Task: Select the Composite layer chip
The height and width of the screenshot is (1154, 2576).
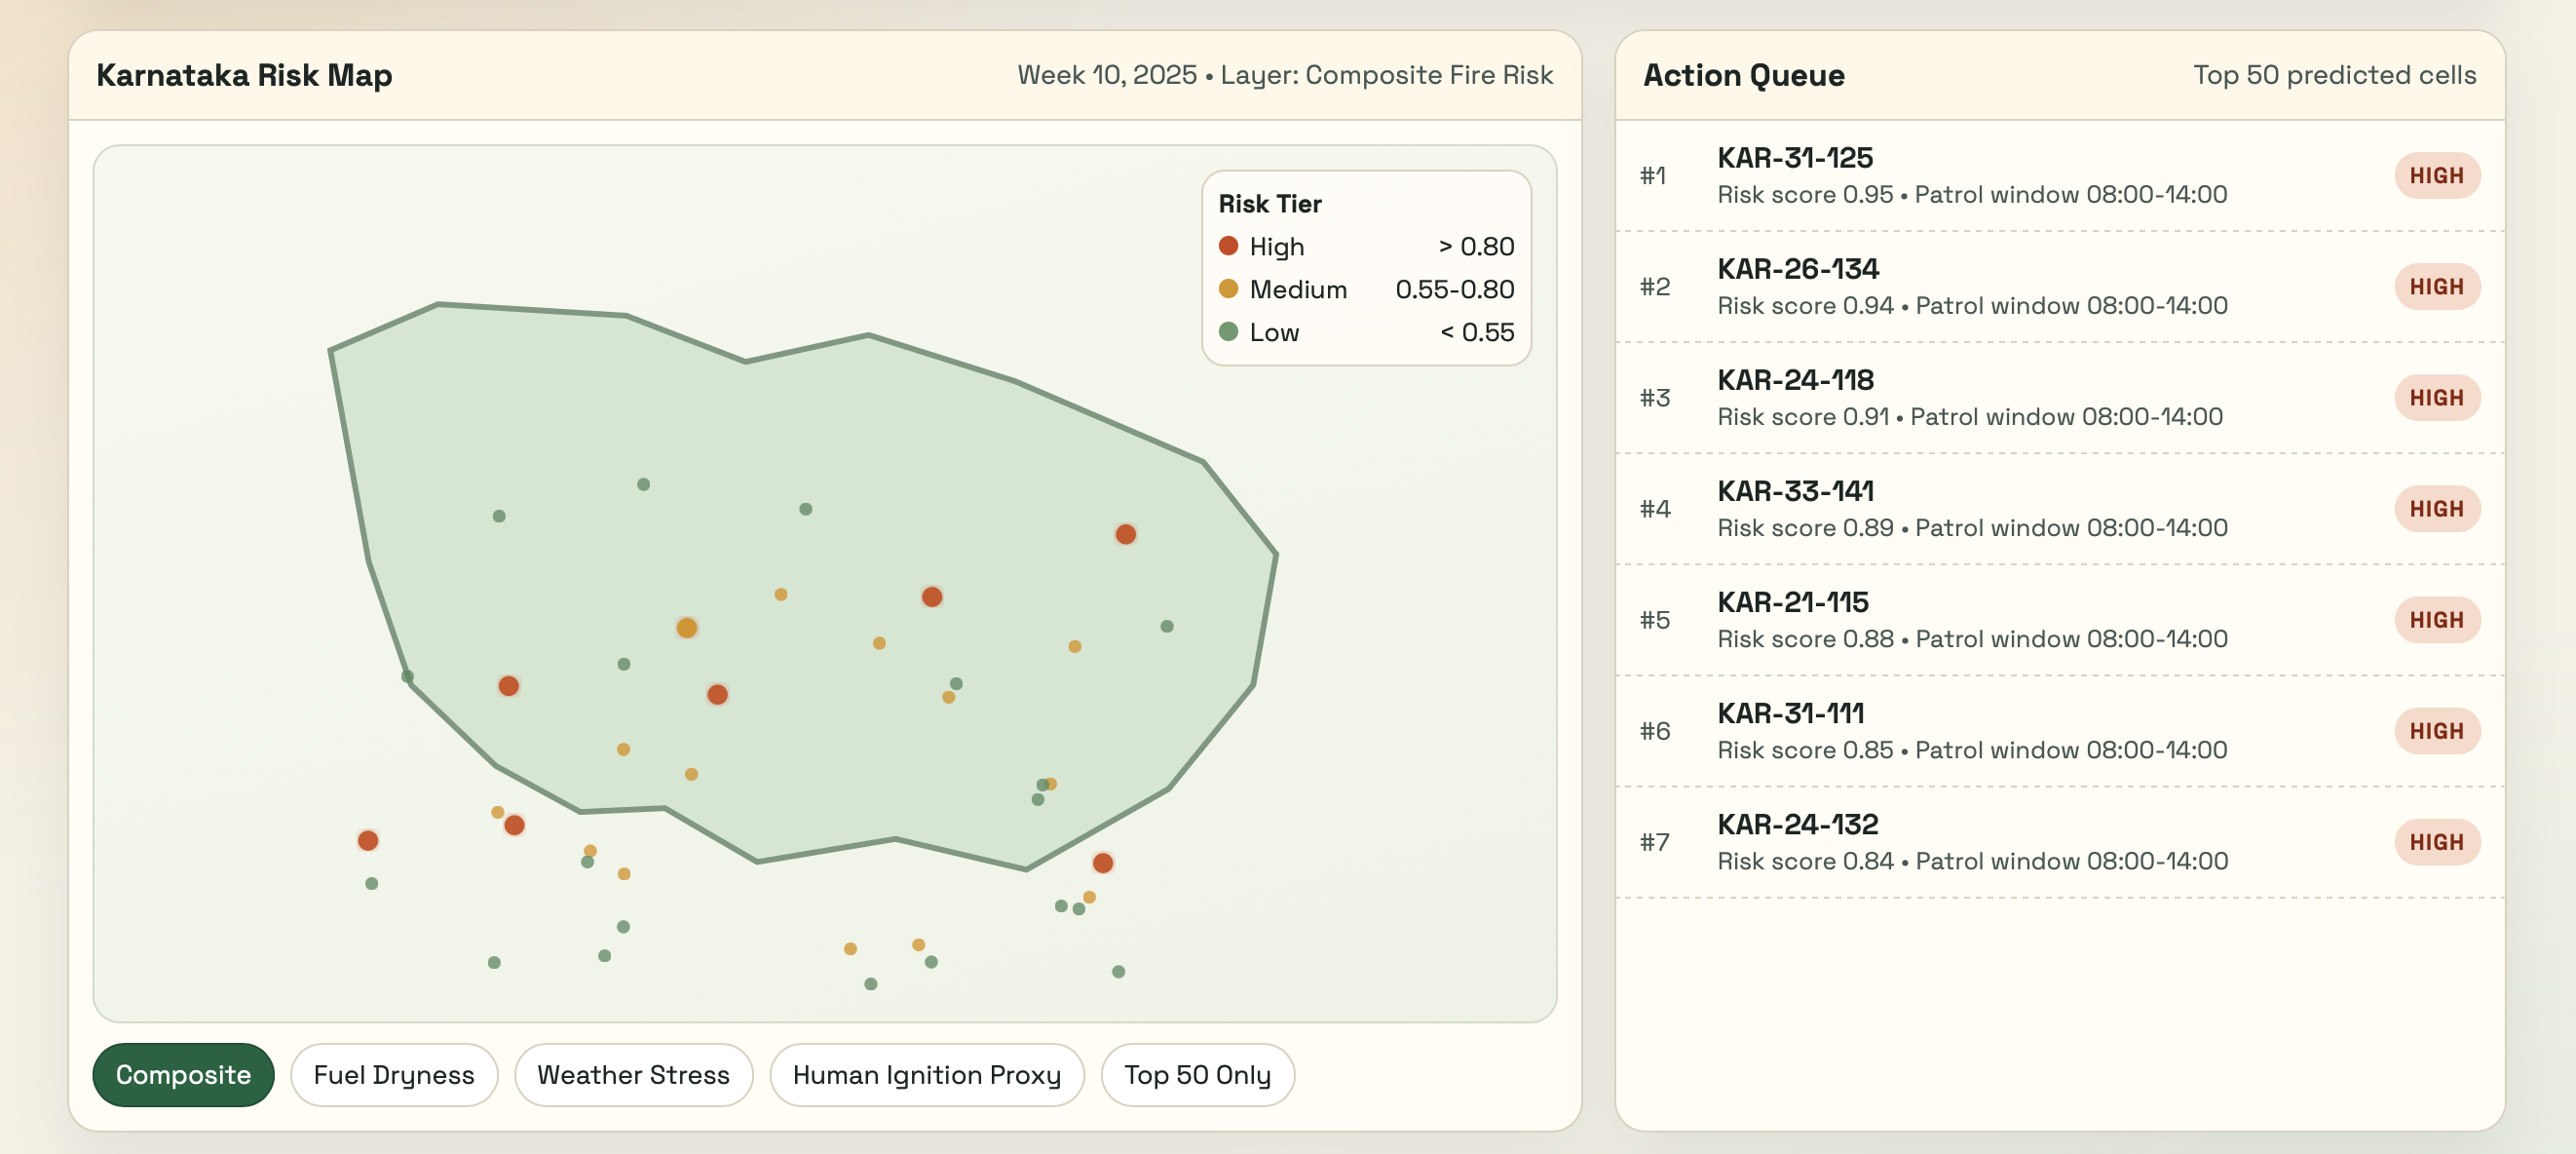Action: [x=183, y=1074]
